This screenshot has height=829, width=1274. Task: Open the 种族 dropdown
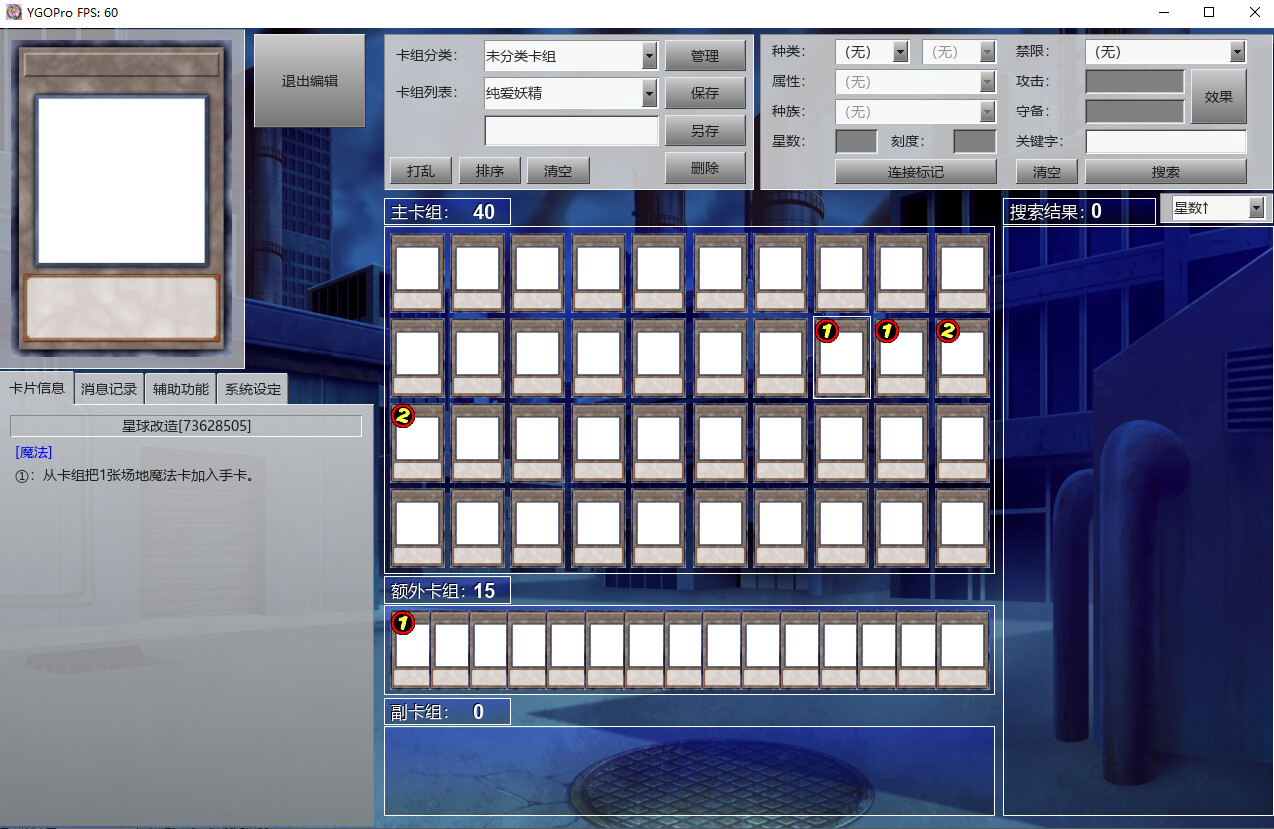click(916, 112)
